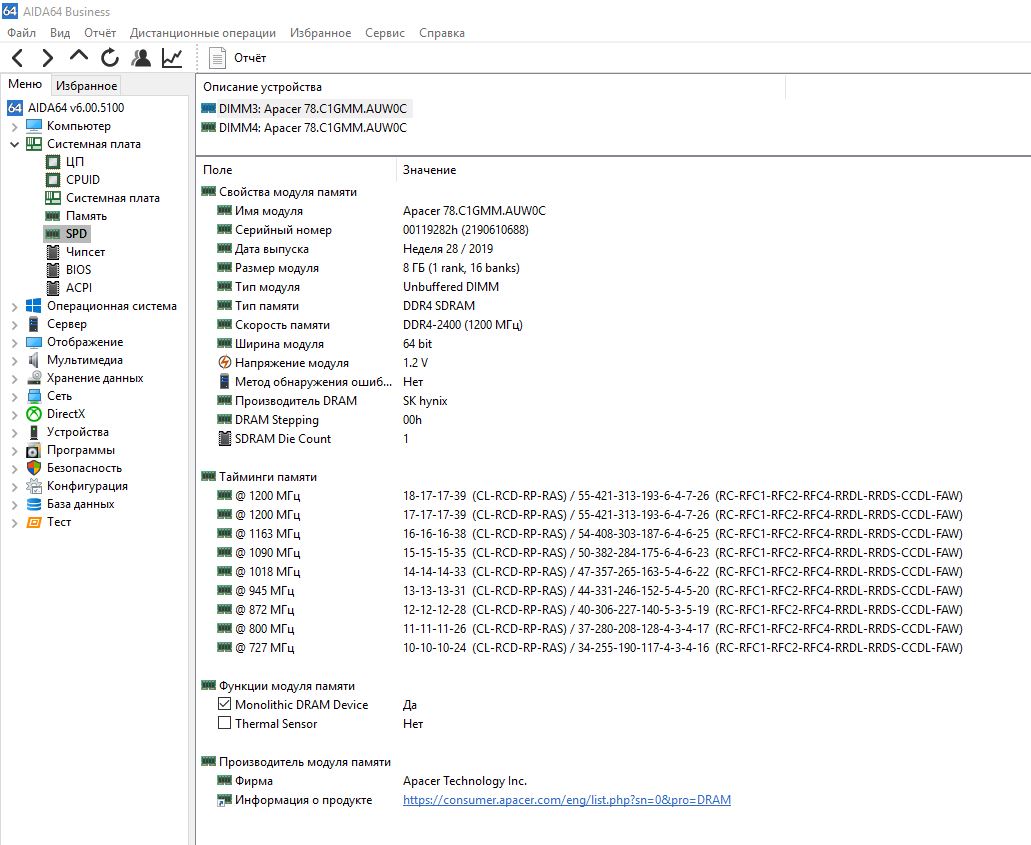1031x845 pixels.
Task: Go forward with the right arrow toolbar icon
Action: 47,58
